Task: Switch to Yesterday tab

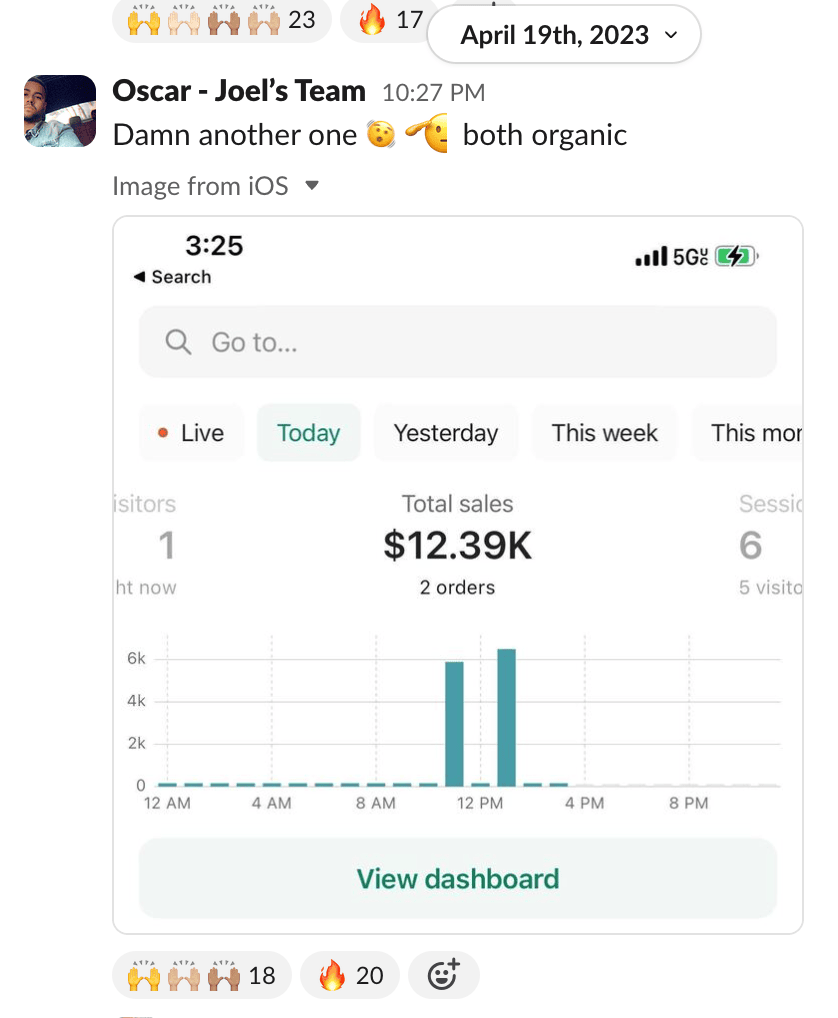Action: pyautogui.click(x=446, y=433)
